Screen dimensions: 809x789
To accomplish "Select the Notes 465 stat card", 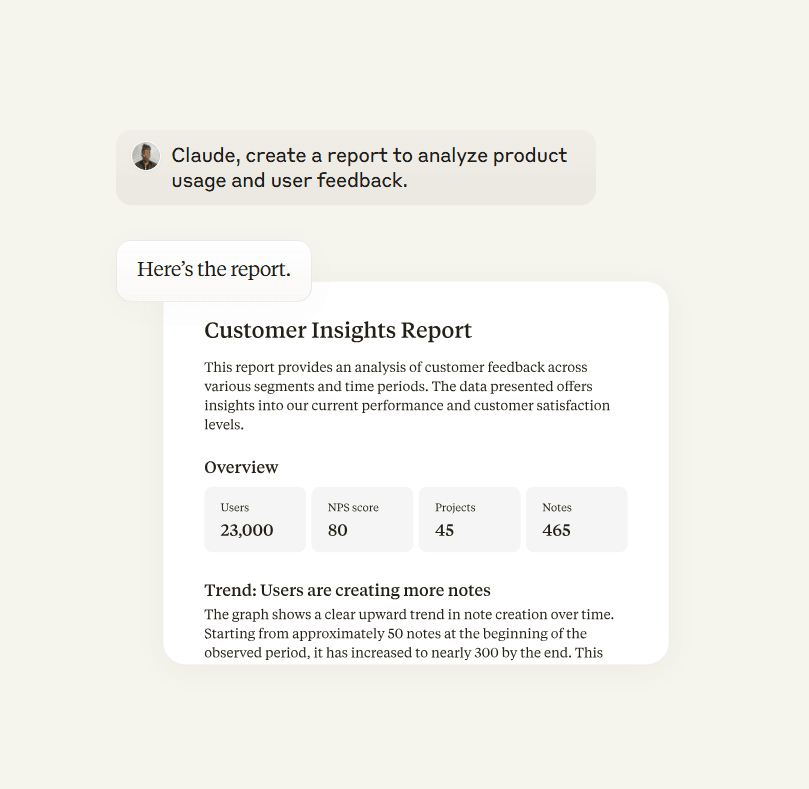I will click(577, 519).
